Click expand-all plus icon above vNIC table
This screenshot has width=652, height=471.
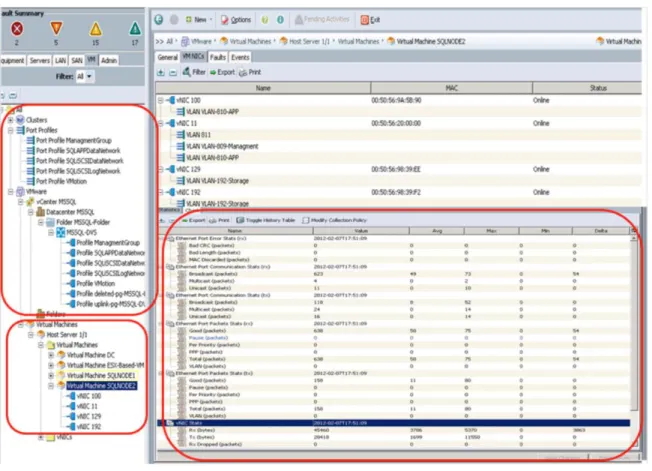tap(161, 72)
